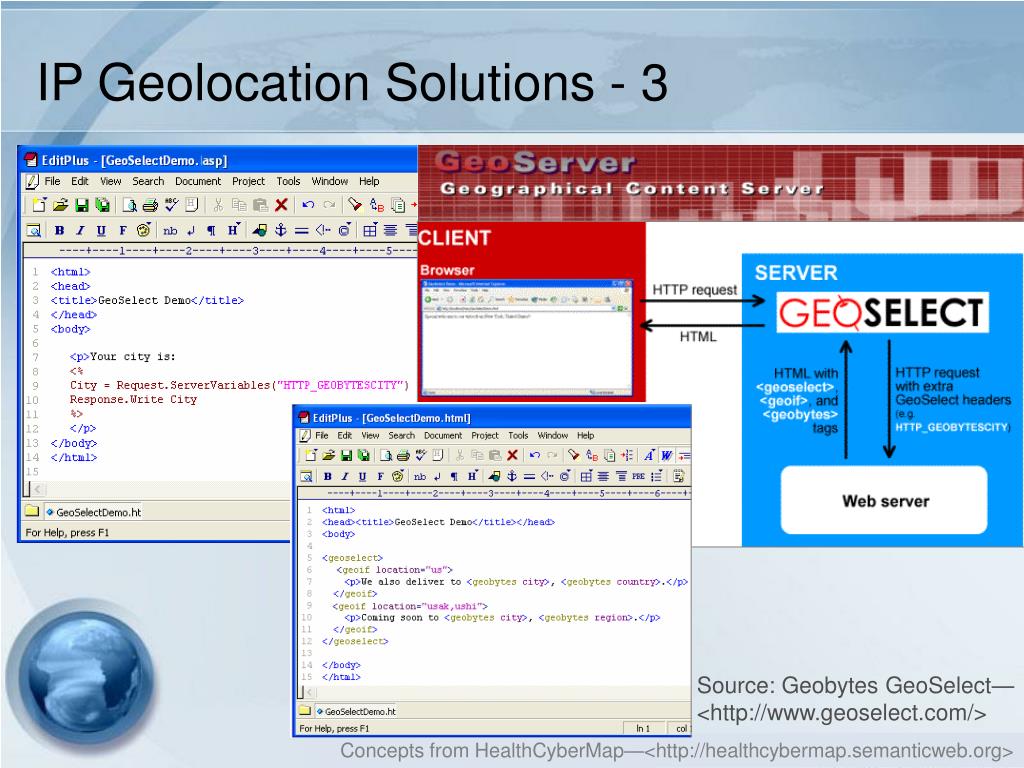Open View menu in html EditPlus window
Screen dimensions: 1024x768
[370, 435]
